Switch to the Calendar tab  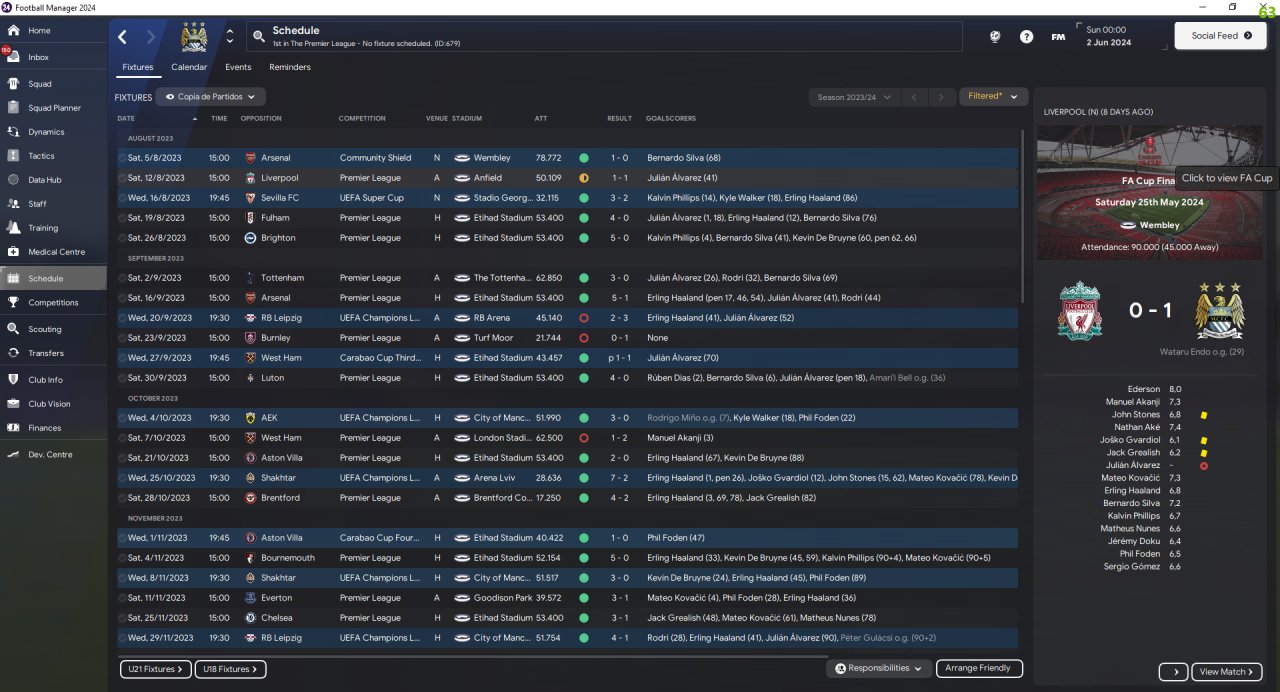[189, 67]
